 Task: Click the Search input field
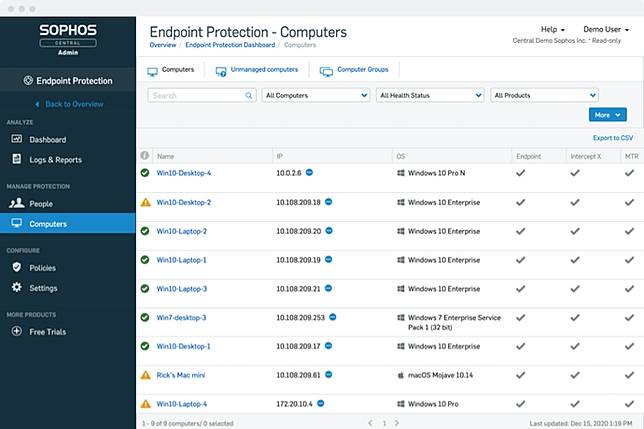(x=196, y=96)
